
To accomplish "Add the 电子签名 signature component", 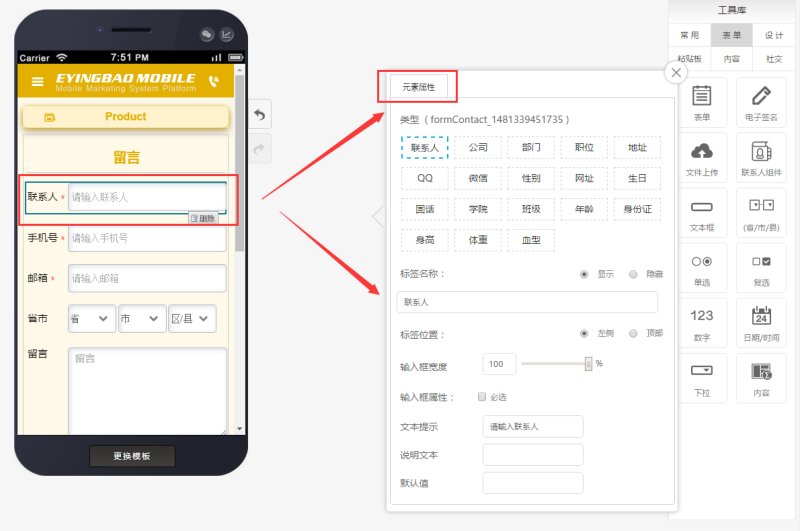I will pos(761,103).
